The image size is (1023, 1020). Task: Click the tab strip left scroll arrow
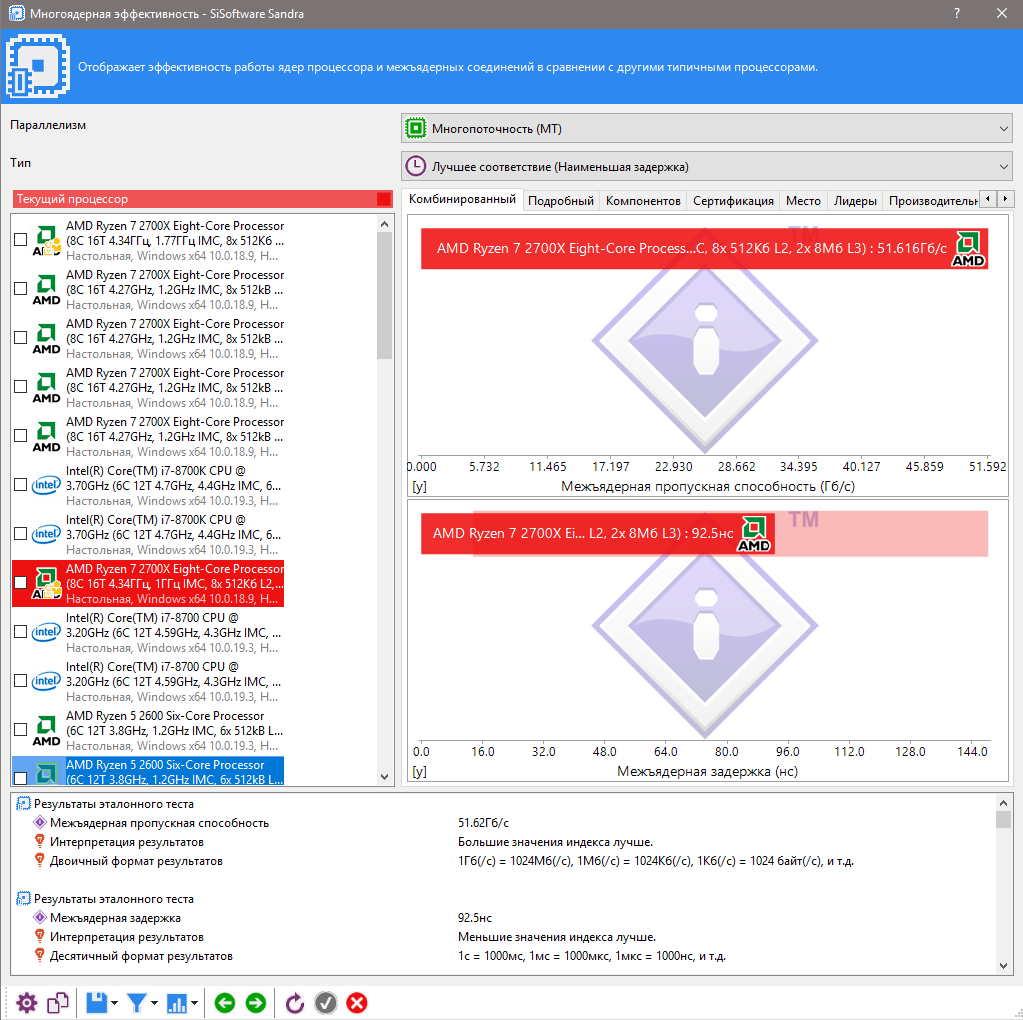988,198
